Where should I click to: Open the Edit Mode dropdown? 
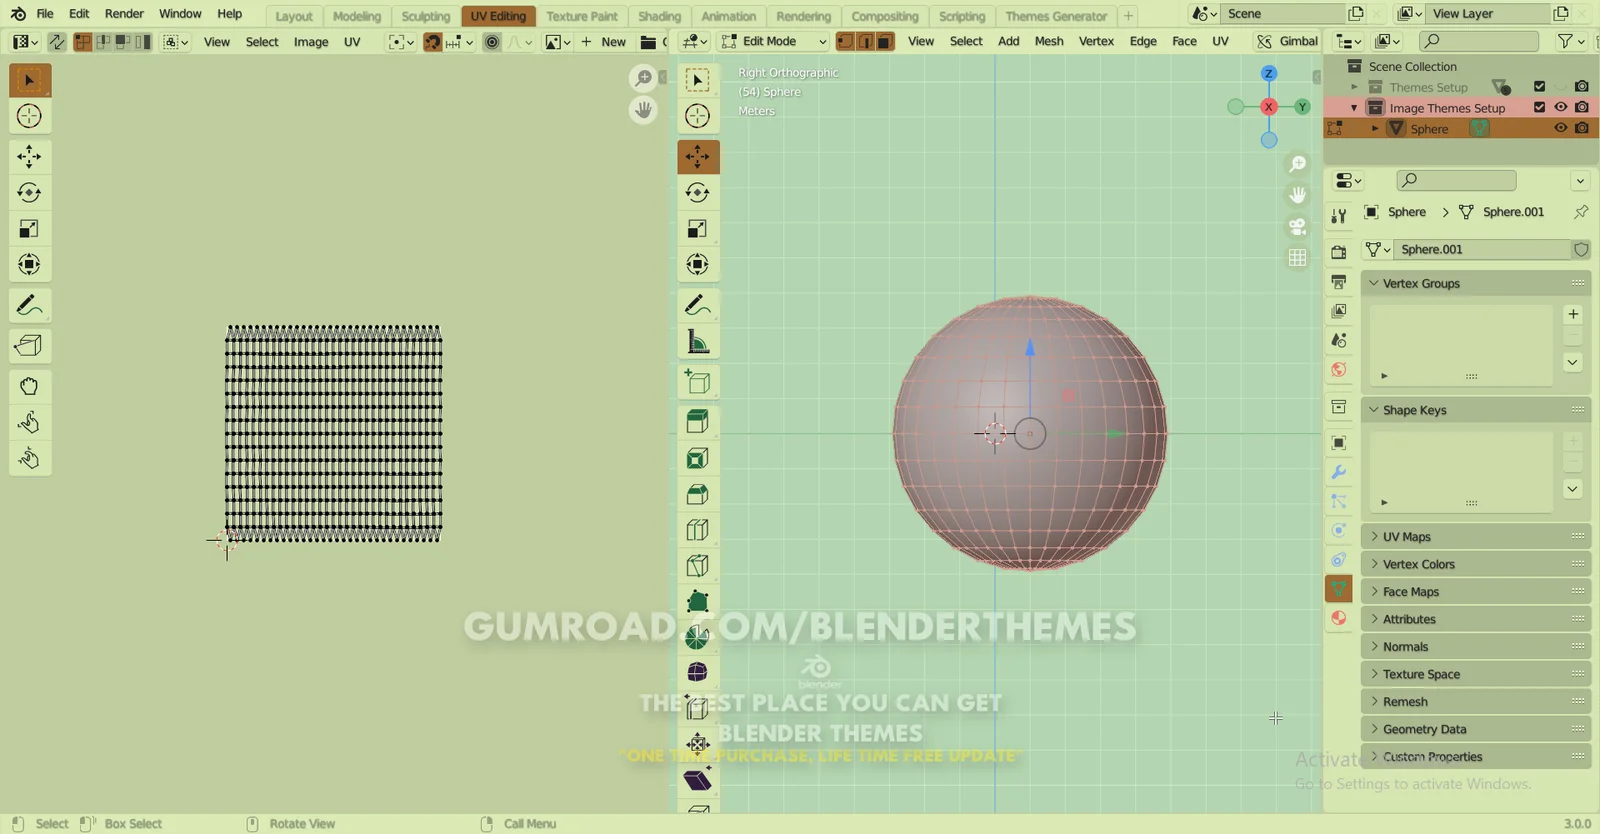pyautogui.click(x=774, y=42)
